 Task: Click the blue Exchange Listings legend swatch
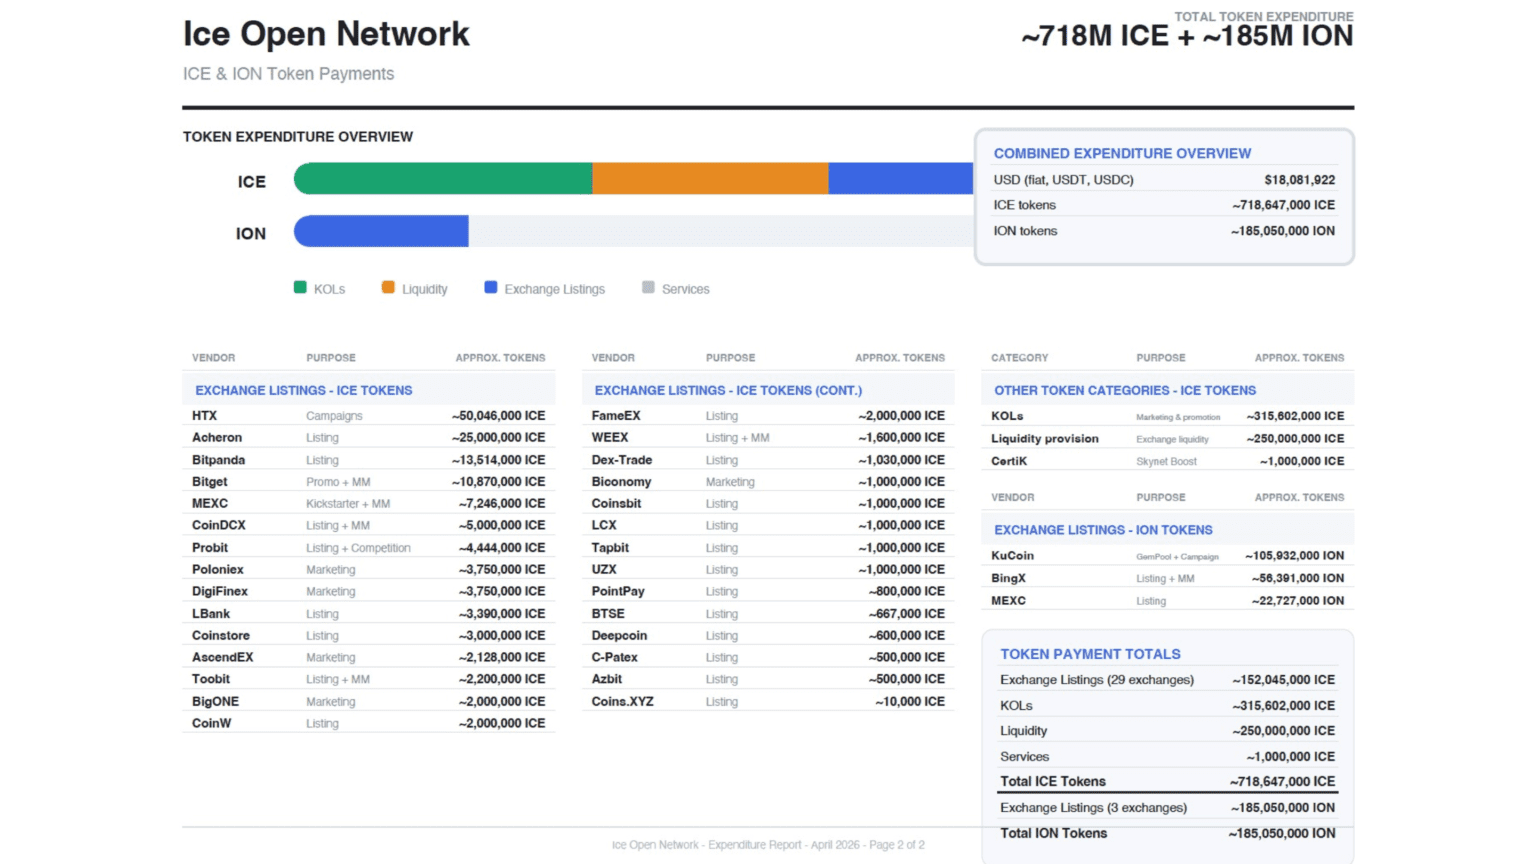click(490, 288)
